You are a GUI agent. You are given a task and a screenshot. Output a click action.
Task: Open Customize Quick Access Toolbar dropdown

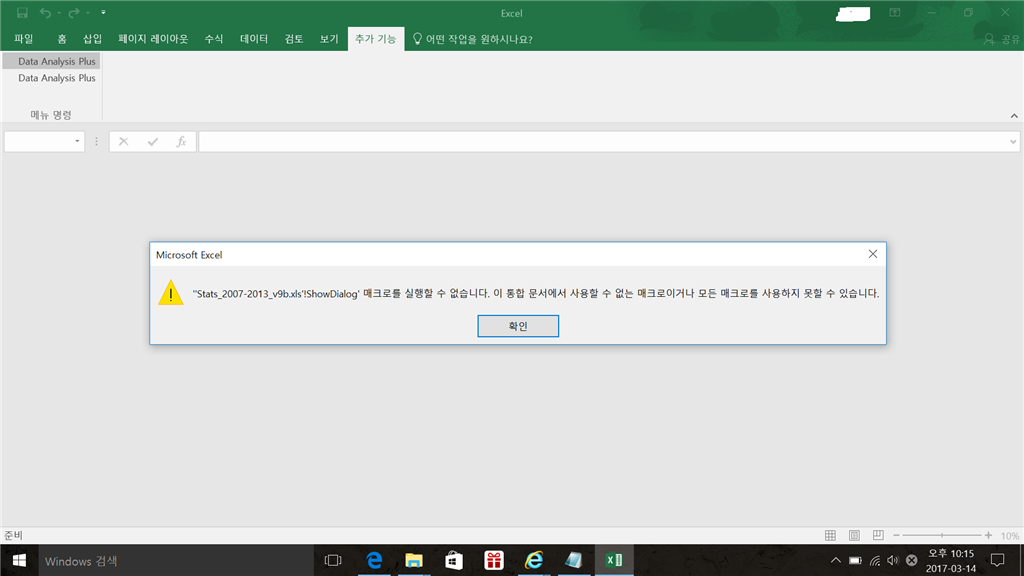[103, 12]
